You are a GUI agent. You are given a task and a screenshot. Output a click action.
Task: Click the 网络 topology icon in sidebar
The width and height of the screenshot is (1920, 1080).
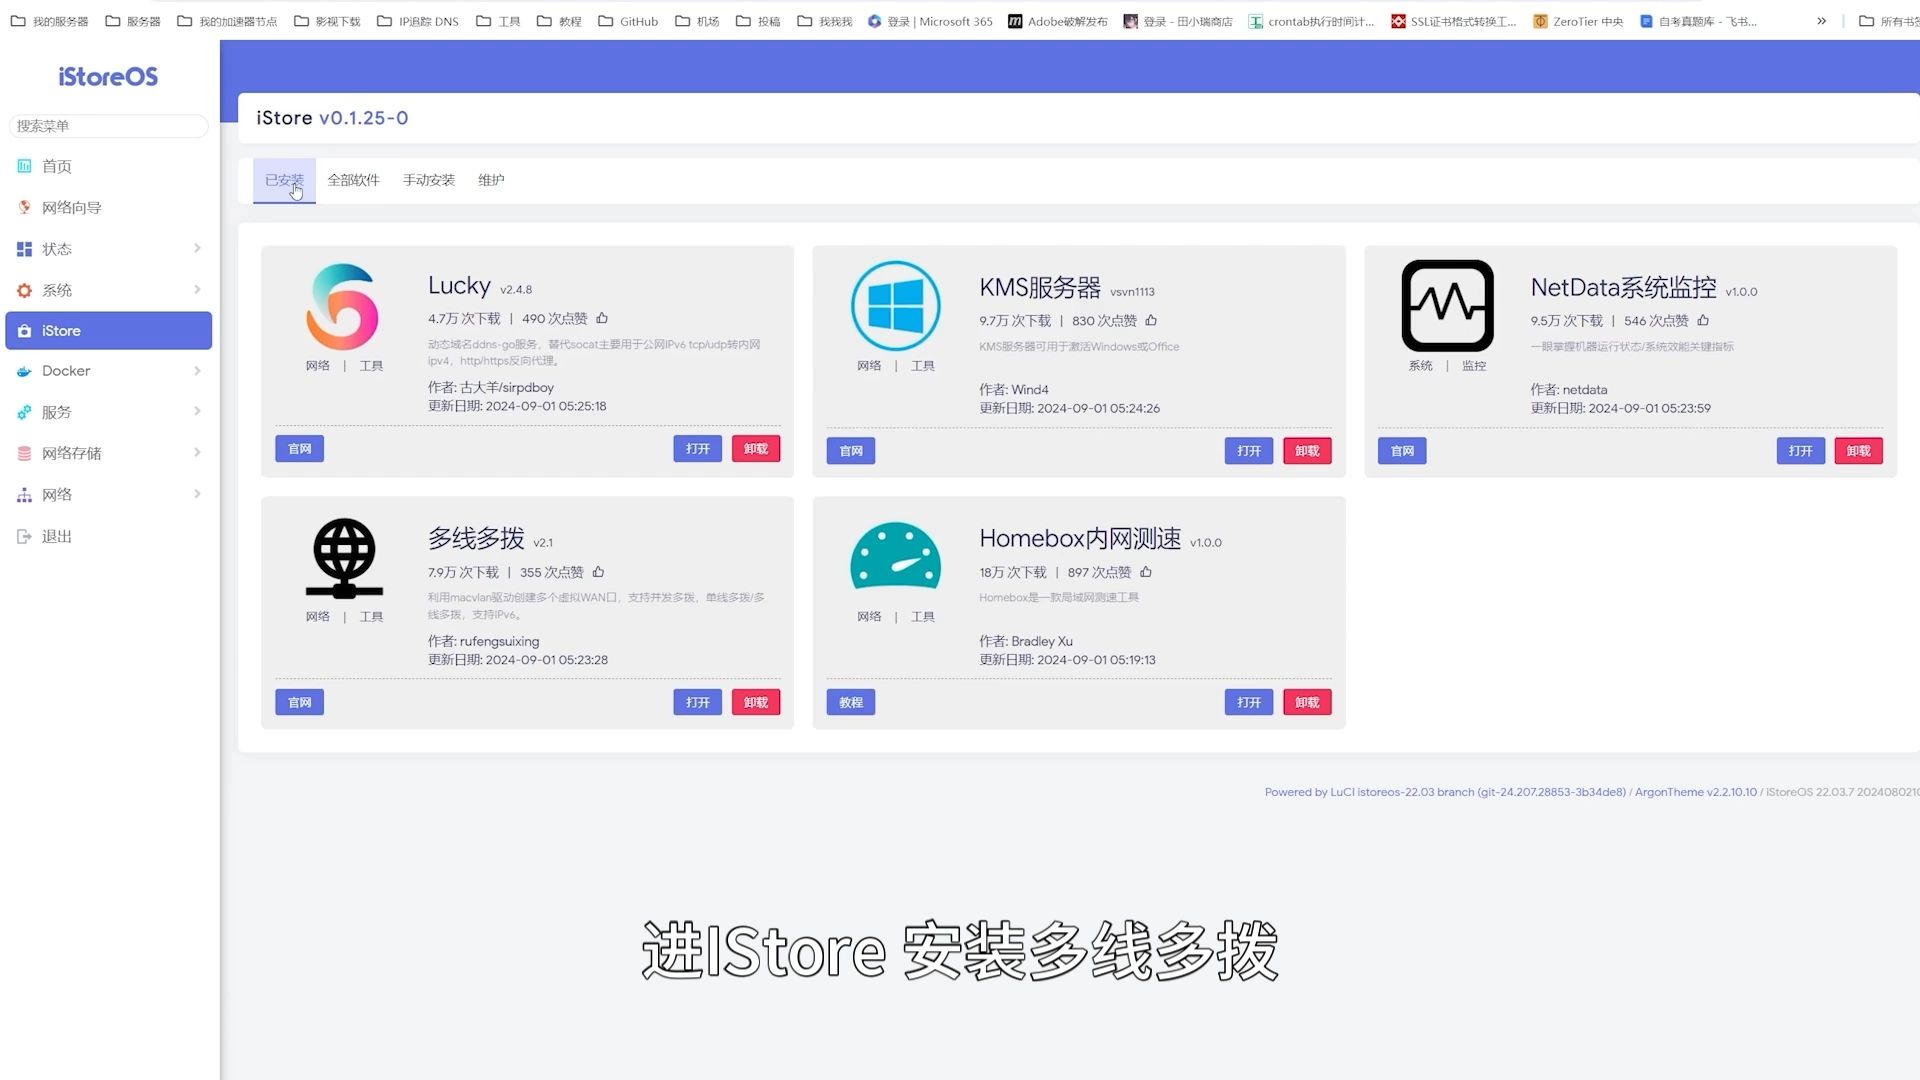click(24, 495)
